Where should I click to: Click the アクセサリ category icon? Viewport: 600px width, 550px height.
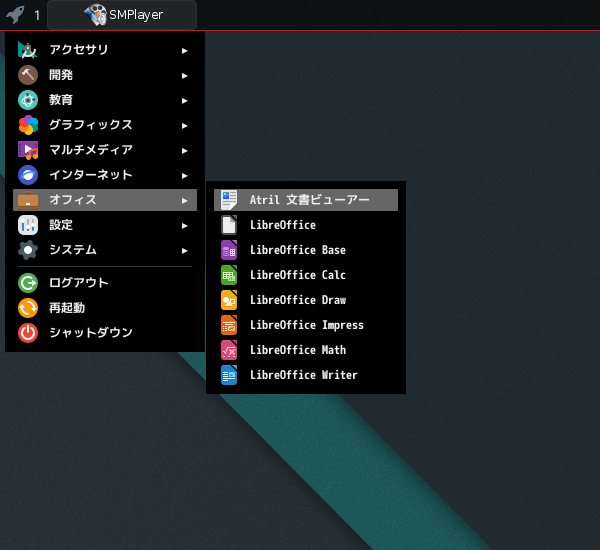pos(28,50)
